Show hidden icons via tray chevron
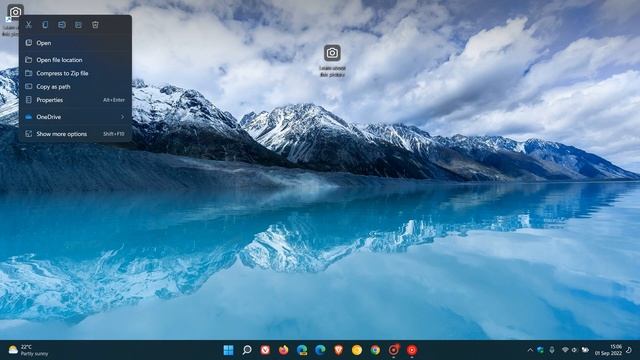This screenshot has height=360, width=640. pos(530,350)
